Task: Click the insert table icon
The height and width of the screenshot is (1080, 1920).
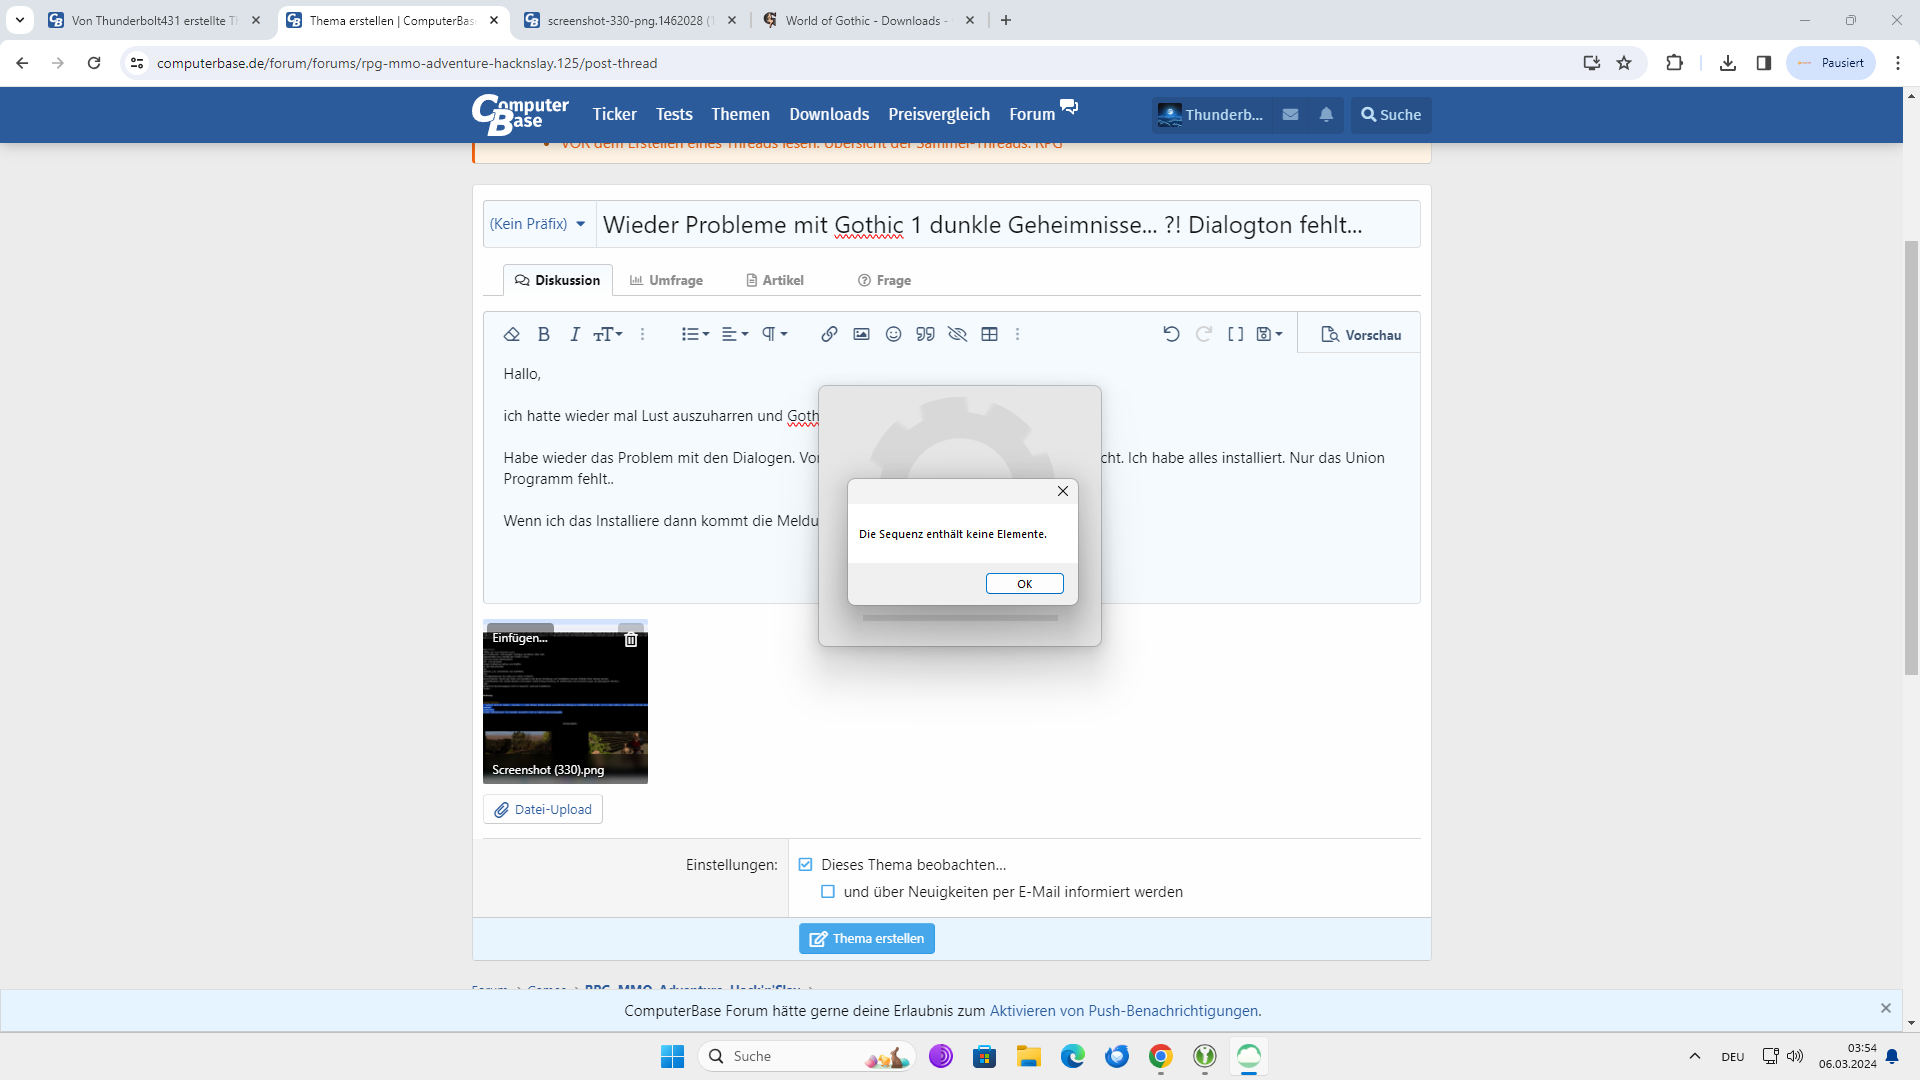Action: (989, 335)
